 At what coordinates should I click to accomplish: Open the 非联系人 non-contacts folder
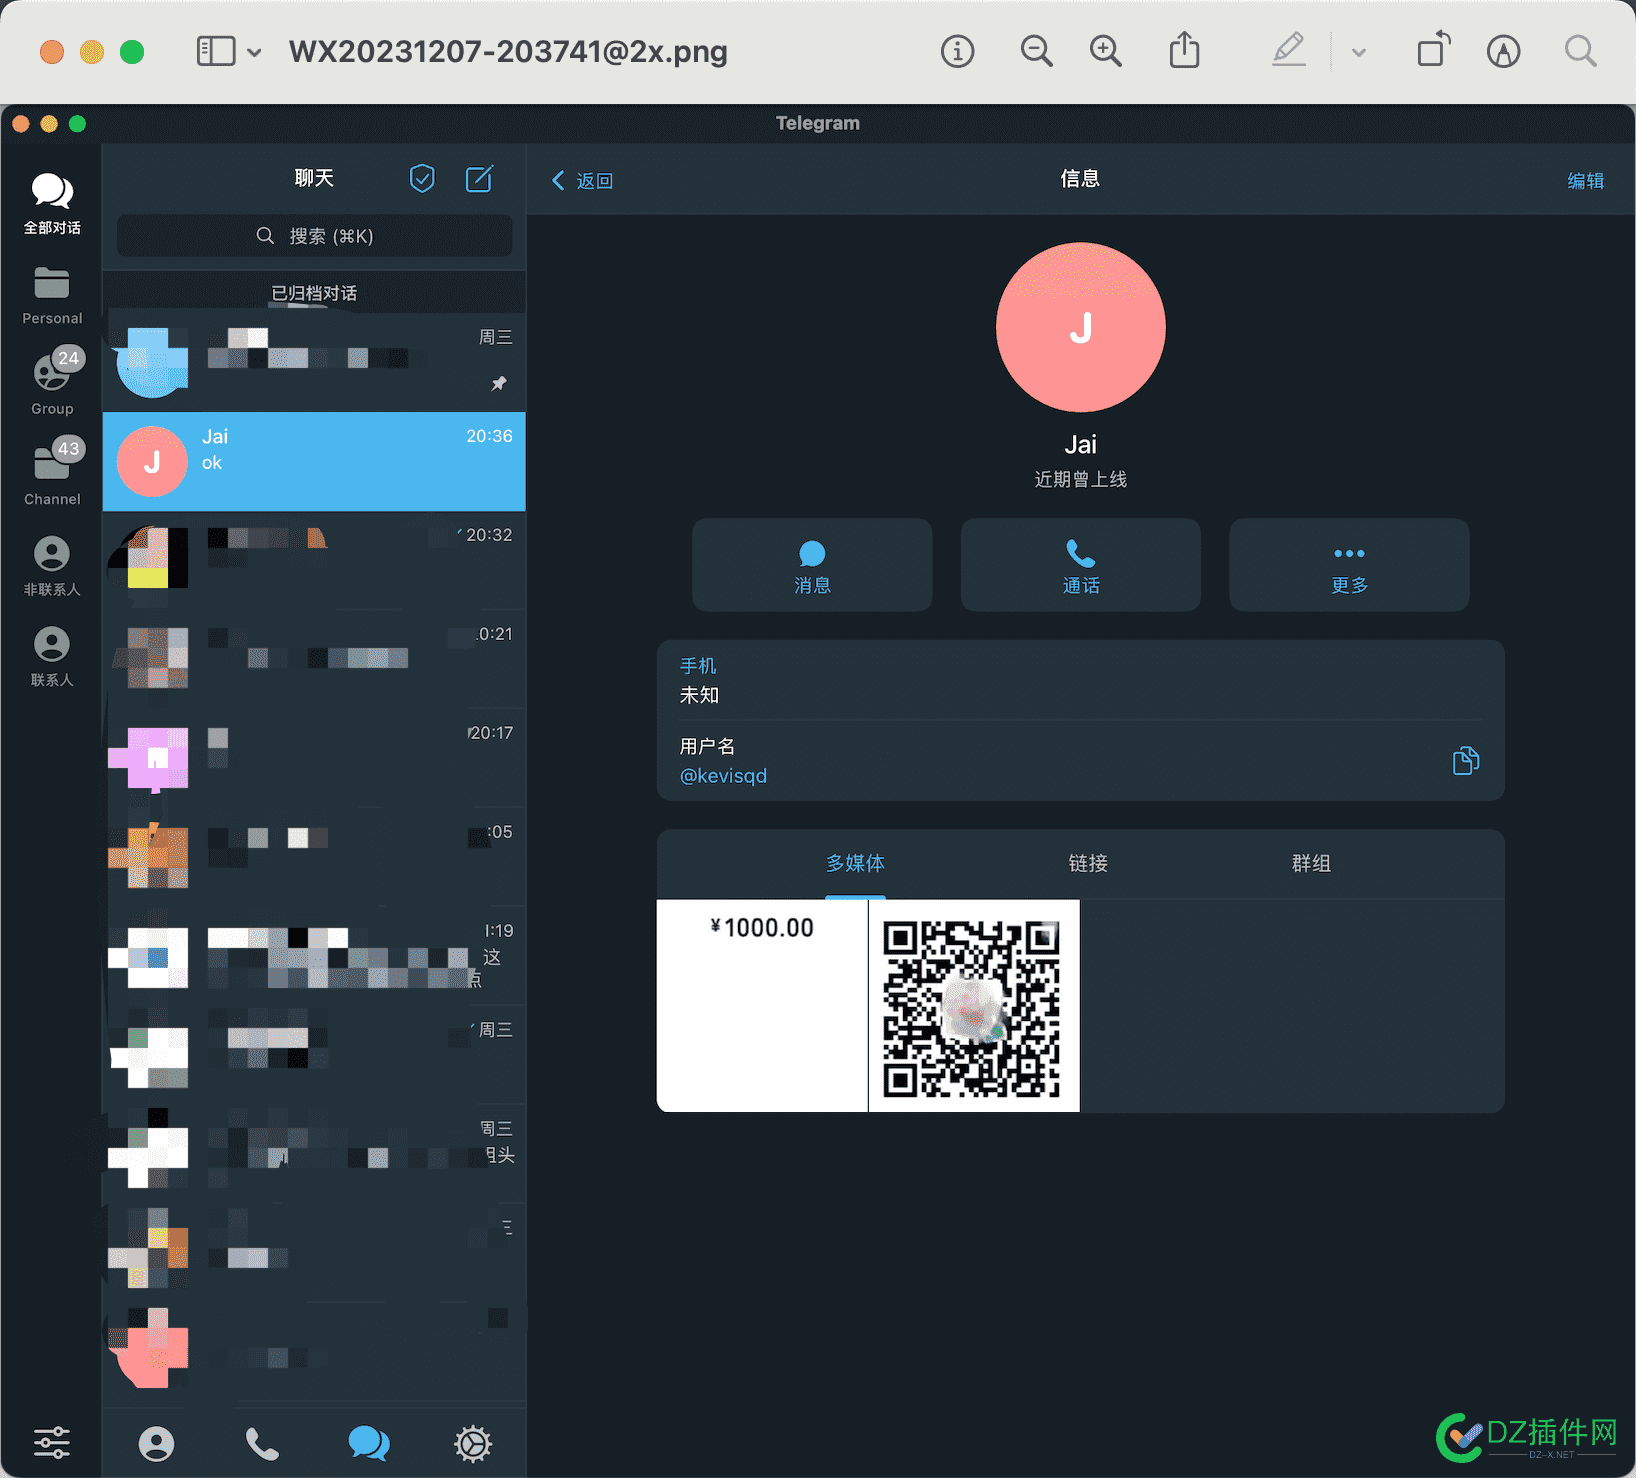[x=52, y=566]
